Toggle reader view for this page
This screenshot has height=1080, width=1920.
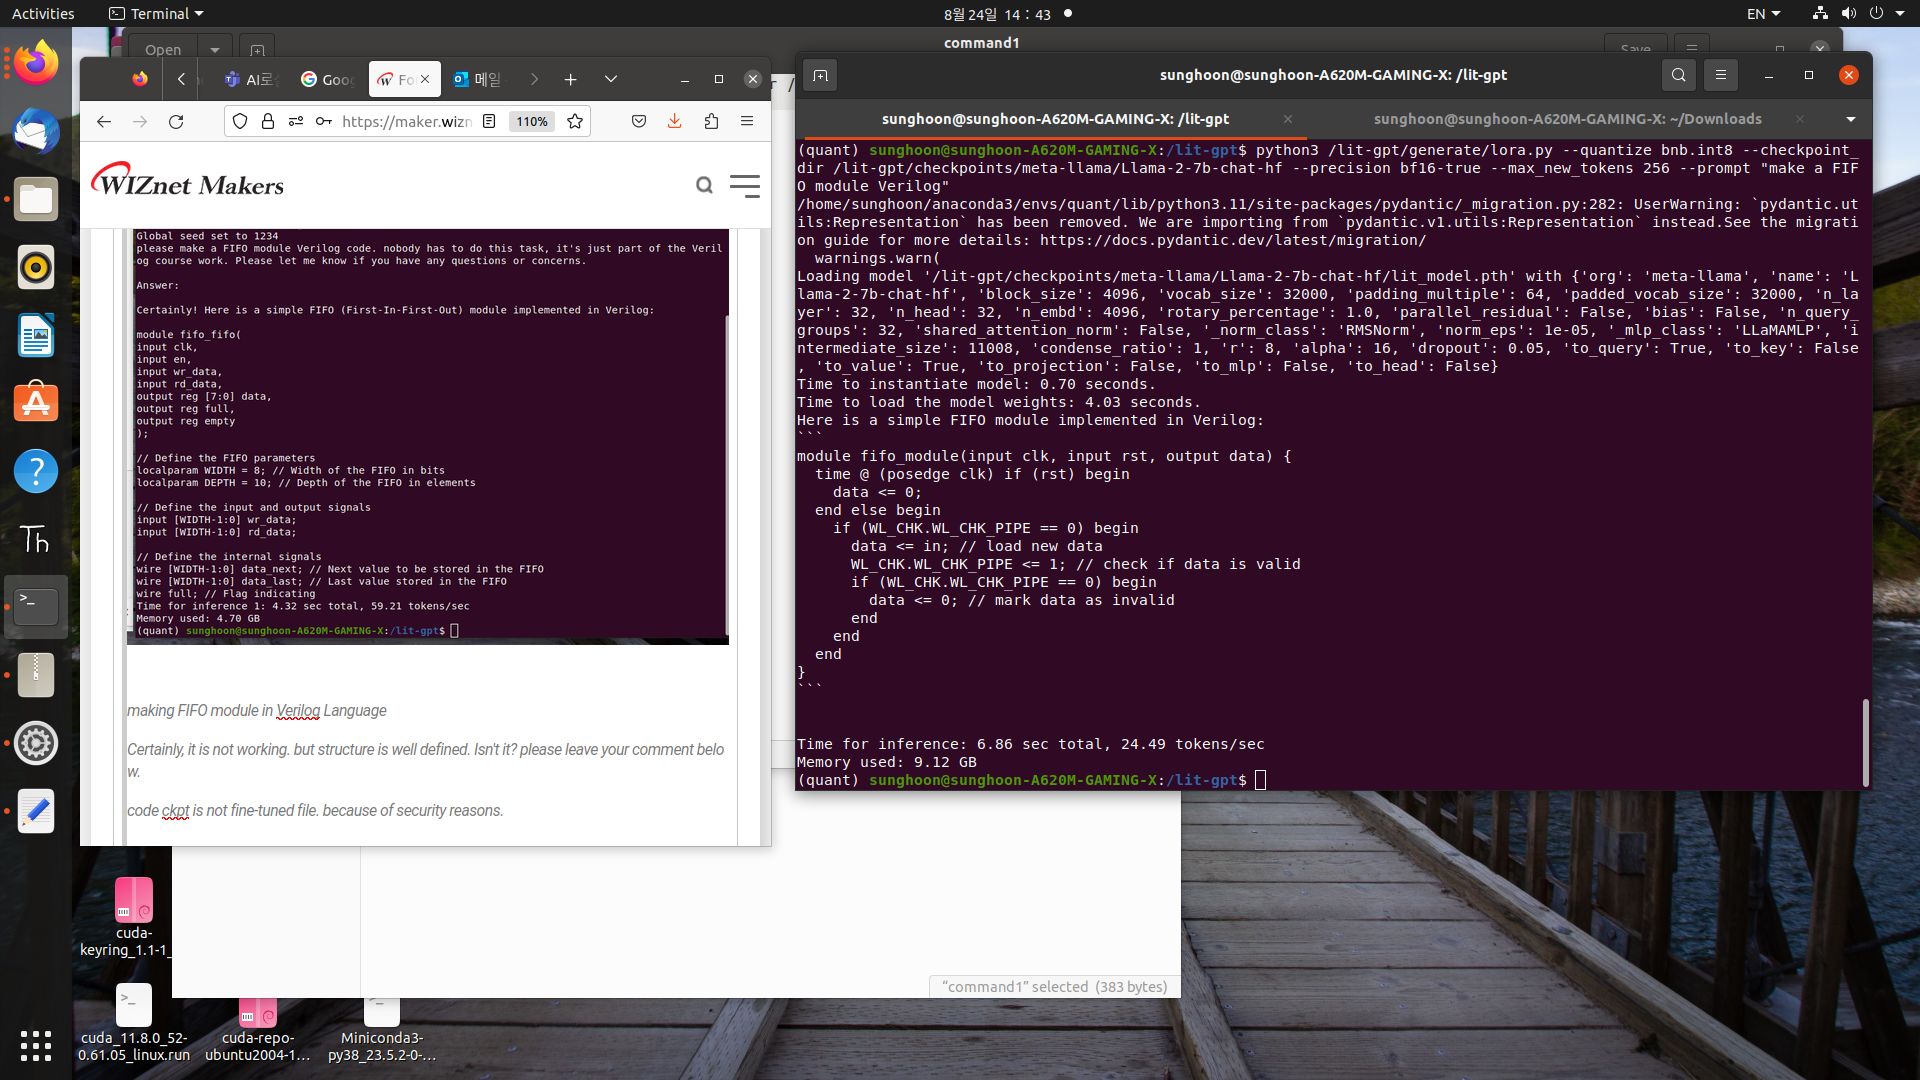click(489, 121)
